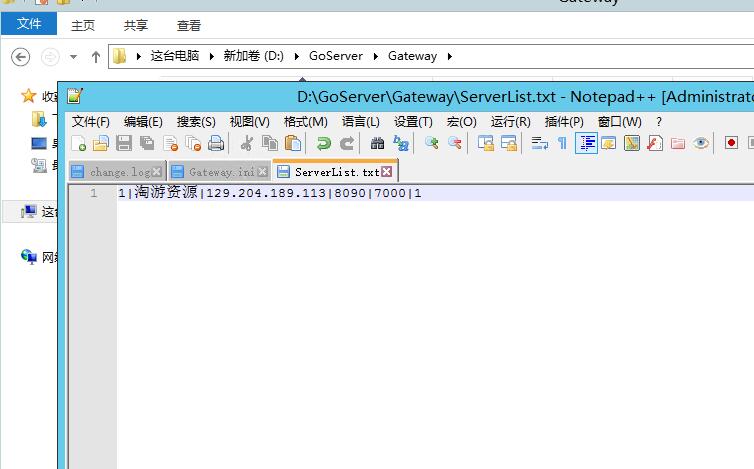754x469 pixels.
Task: Toggle show all characters pilcrow icon
Action: [562, 144]
